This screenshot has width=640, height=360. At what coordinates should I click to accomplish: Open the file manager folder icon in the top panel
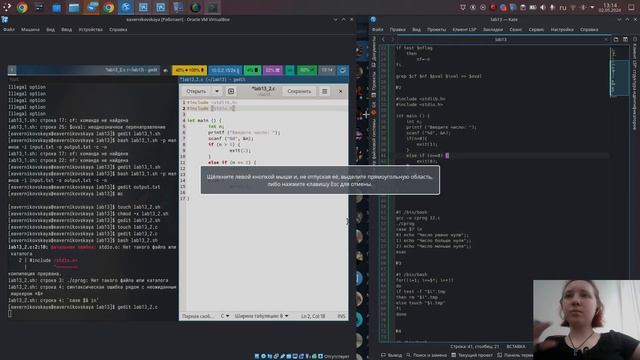[x=74, y=7]
